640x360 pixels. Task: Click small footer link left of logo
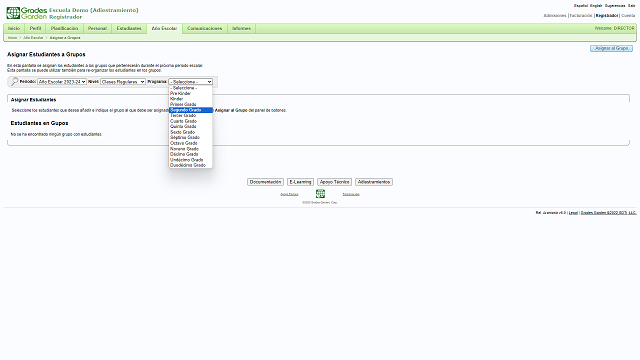(289, 194)
